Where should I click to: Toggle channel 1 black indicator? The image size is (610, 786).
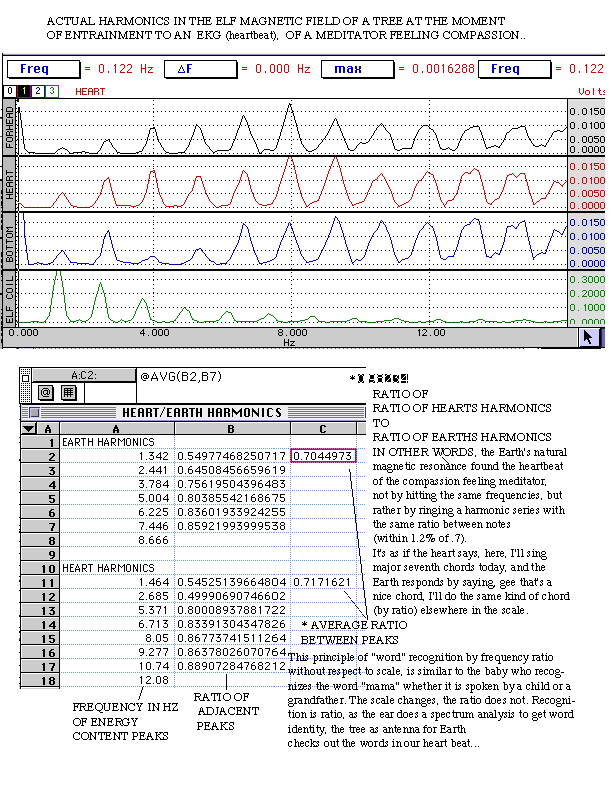pyautogui.click(x=24, y=91)
